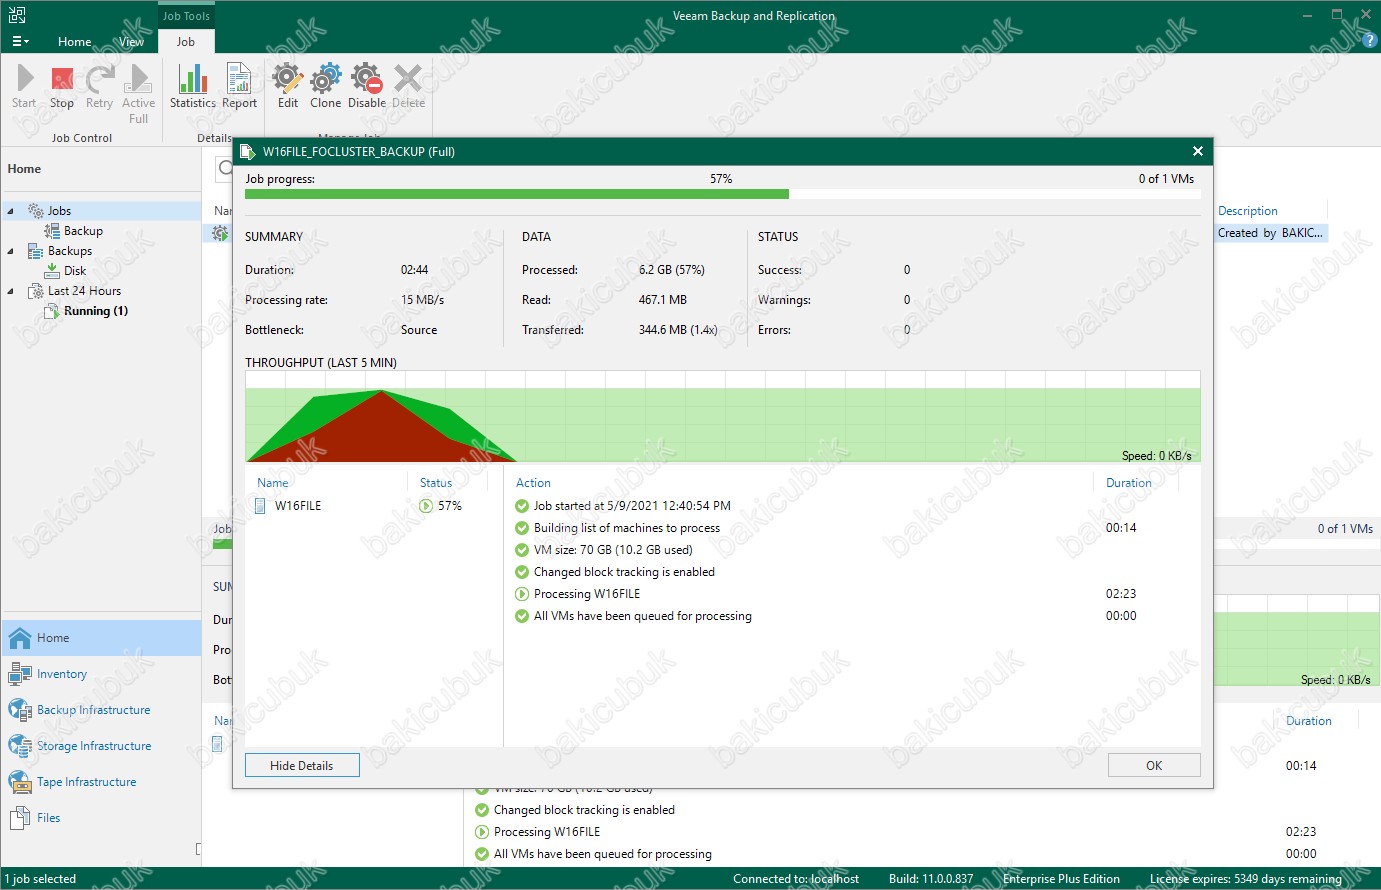
Task: Select 'Processing W16FILE' action in dialog
Action: [x=587, y=594]
